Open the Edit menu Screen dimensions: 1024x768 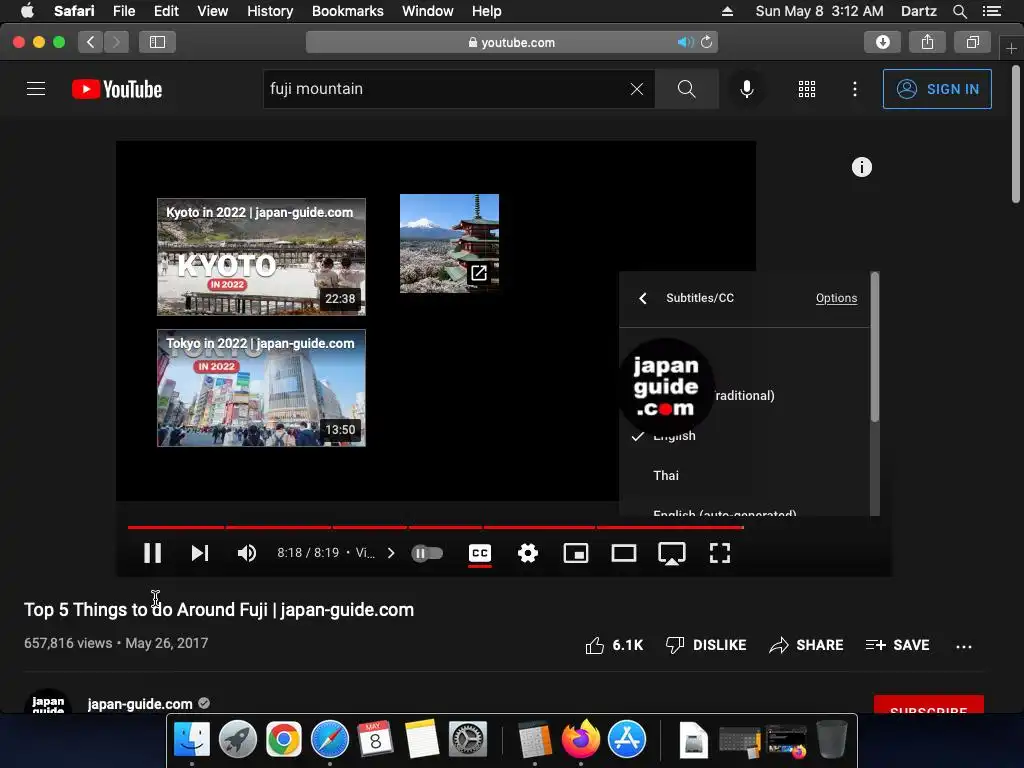pos(166,11)
